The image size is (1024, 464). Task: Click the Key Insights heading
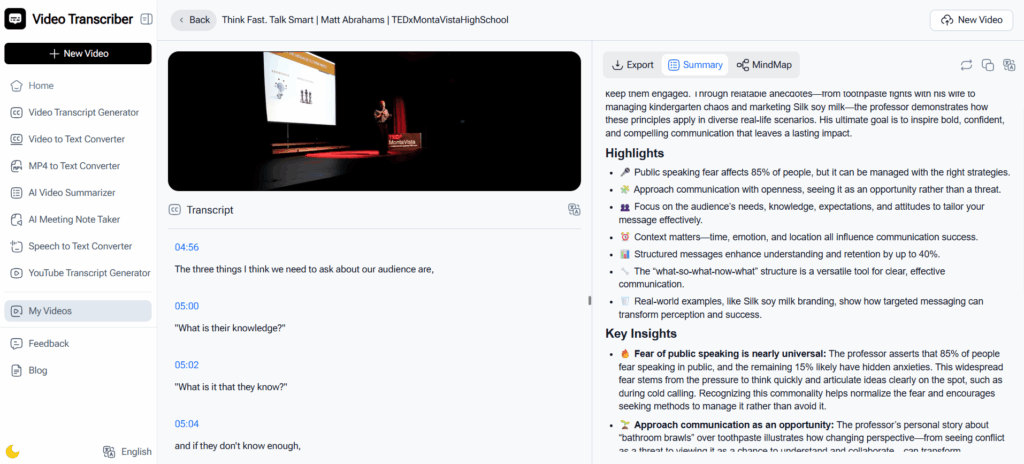641,334
